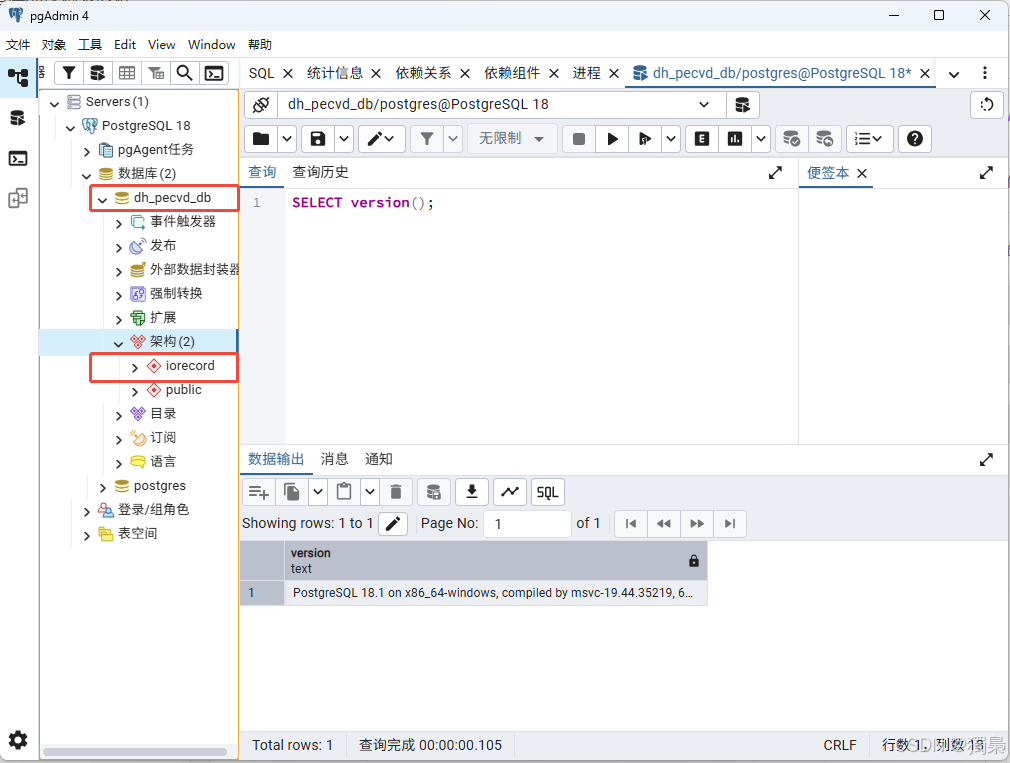1010x763 pixels.
Task: Toggle connection status icon beside connection name
Action: [x=261, y=105]
